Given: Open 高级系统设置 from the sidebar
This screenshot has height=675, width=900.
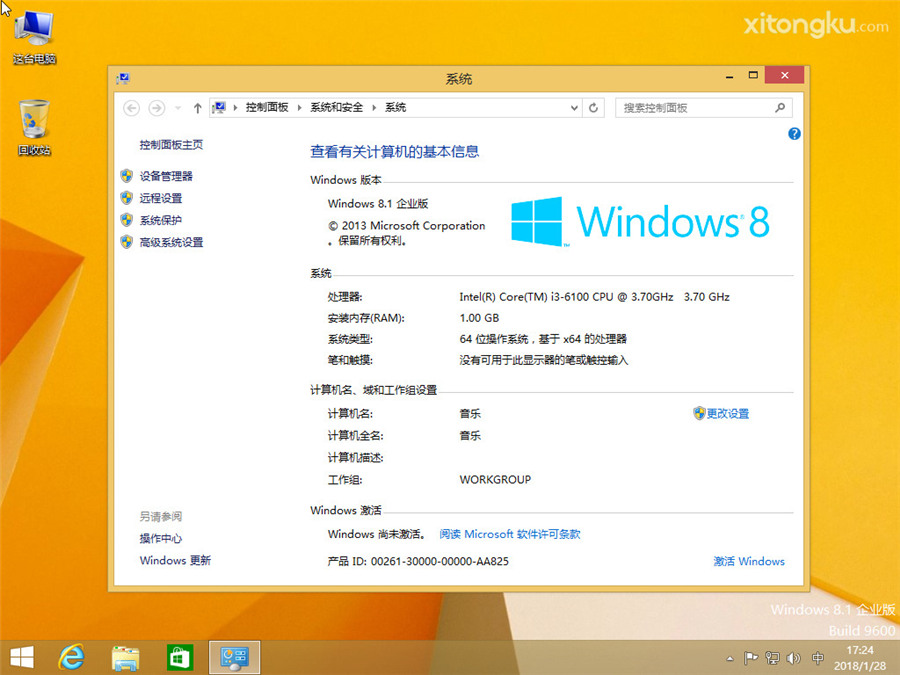Looking at the screenshot, I should point(173,241).
